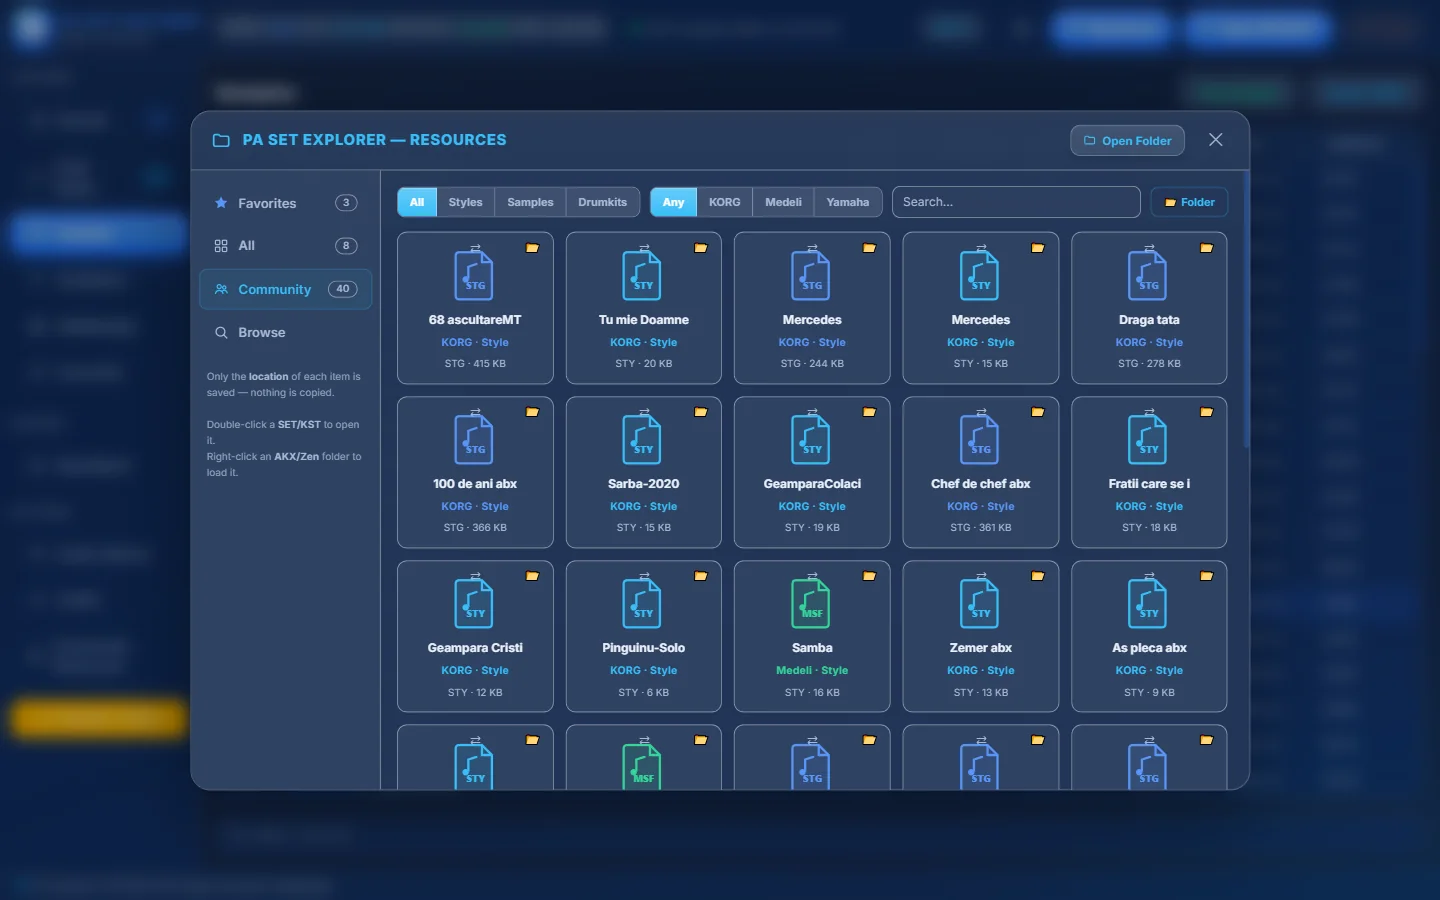Screen dimensions: 1440x900
Task: Click the star icon beside Favorites
Action: 221,203
